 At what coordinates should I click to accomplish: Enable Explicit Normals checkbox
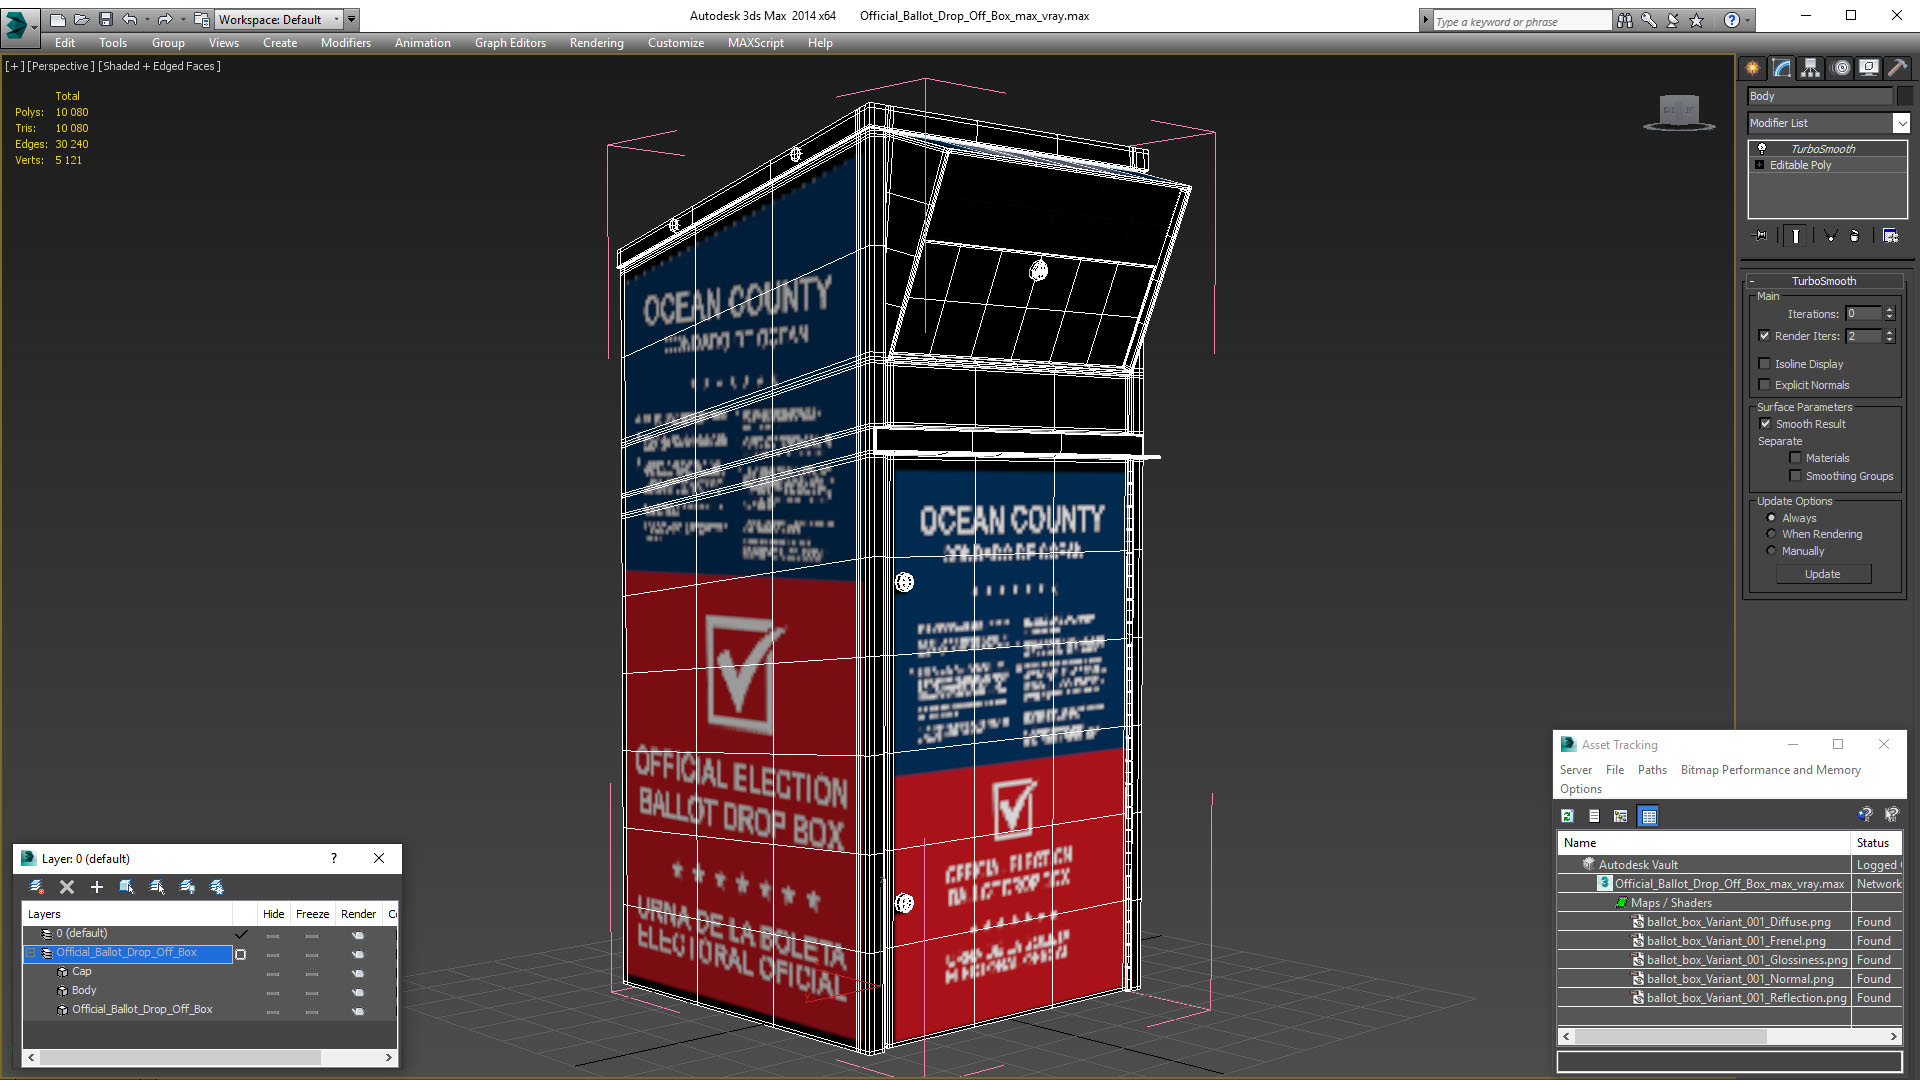[x=1764, y=385]
